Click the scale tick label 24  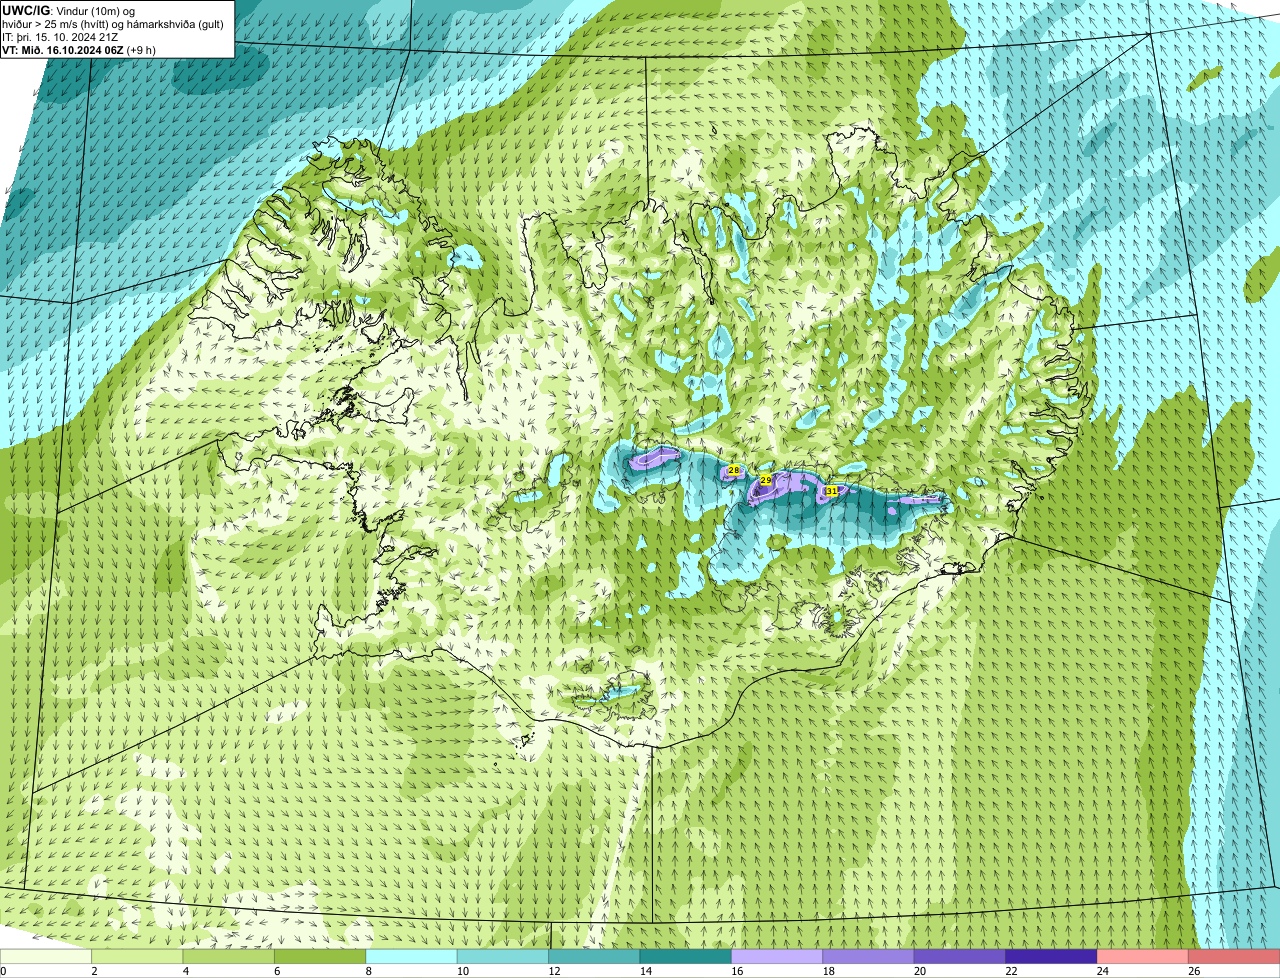tap(1102, 971)
